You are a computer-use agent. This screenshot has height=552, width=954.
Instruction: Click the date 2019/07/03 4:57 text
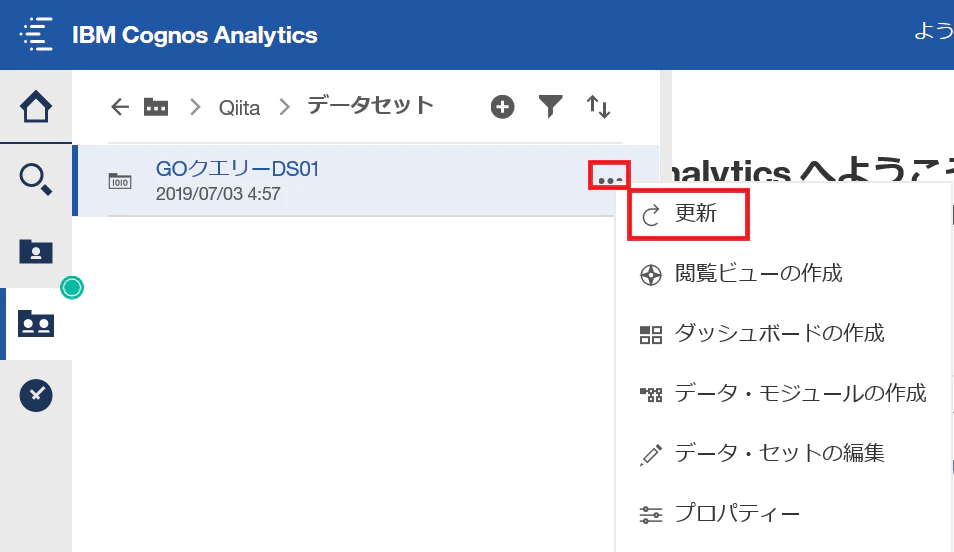tap(218, 194)
